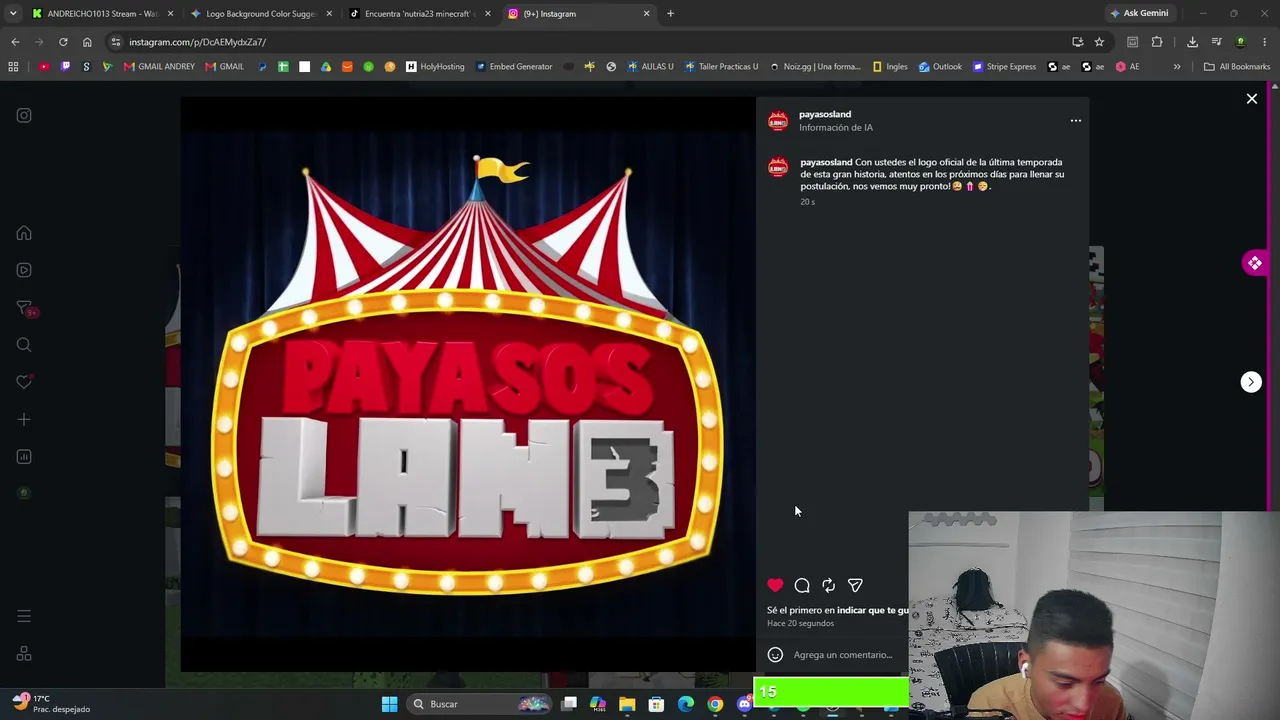The width and height of the screenshot is (1280, 720).
Task: Open the emoji picker in the comment box
Action: click(775, 655)
